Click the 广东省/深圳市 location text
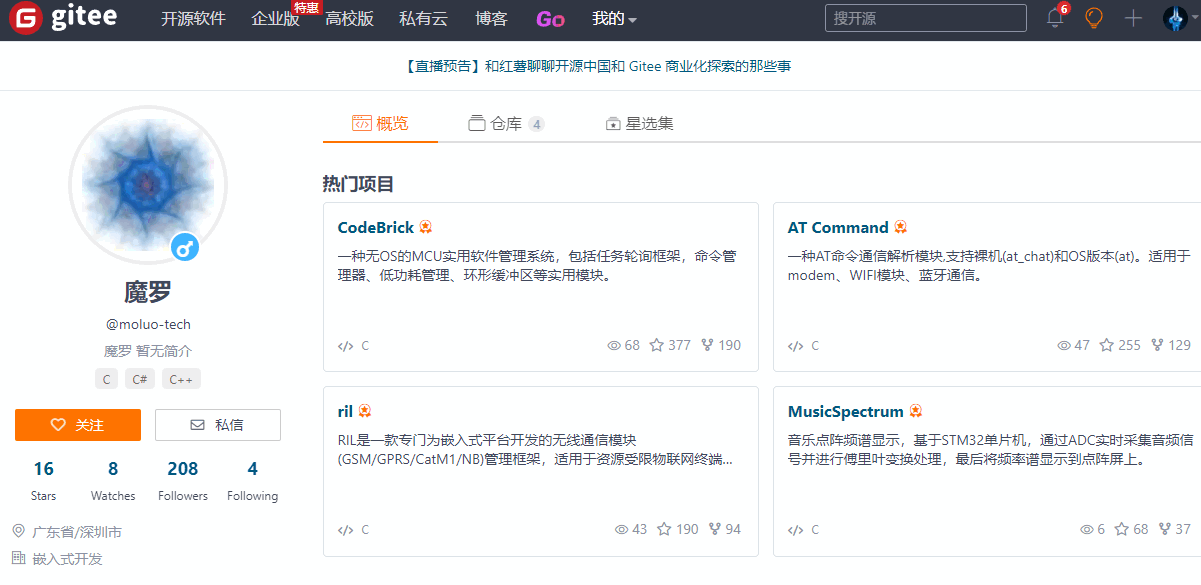 tap(77, 532)
